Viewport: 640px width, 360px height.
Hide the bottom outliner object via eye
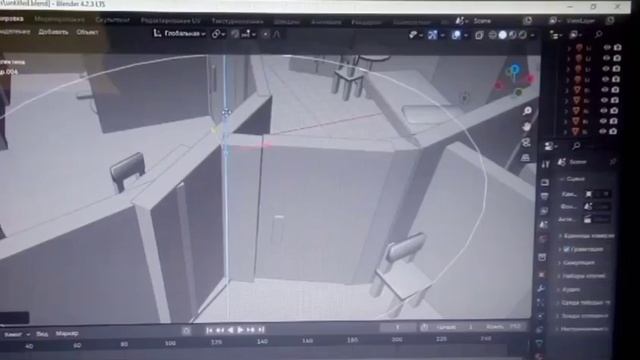(602, 131)
